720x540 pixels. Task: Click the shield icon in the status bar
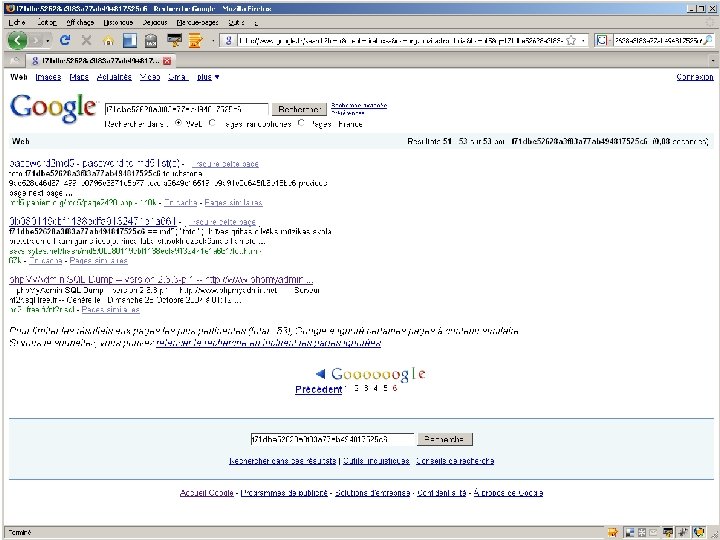(699, 533)
